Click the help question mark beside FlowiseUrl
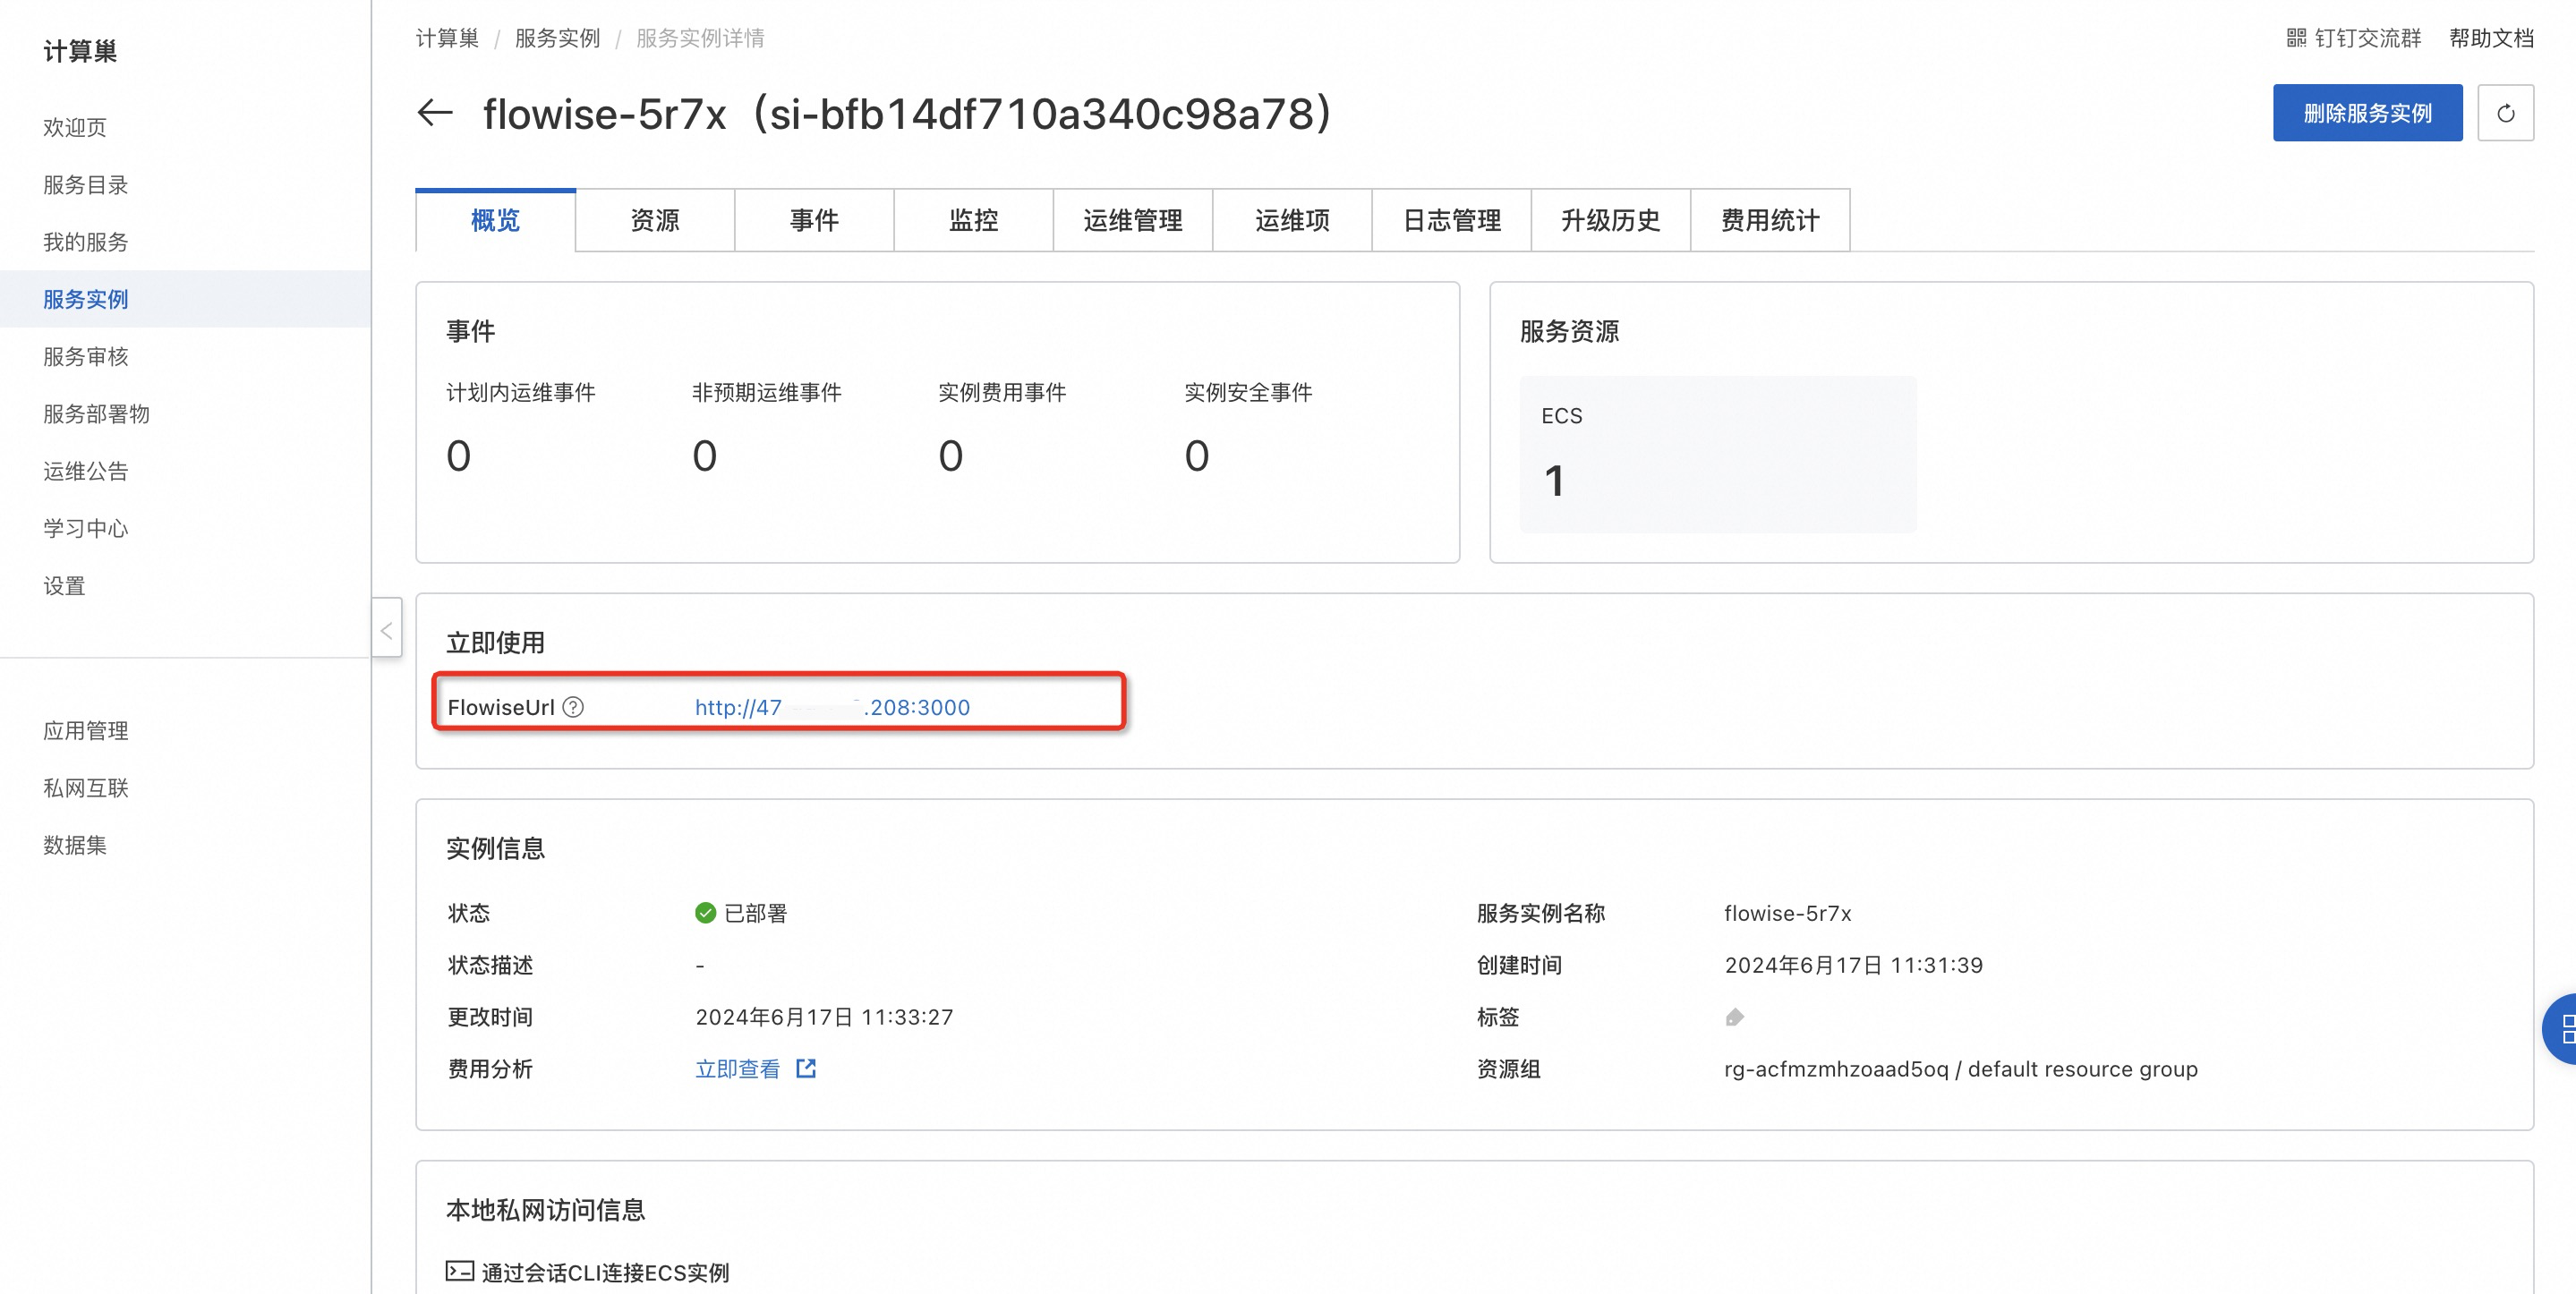Viewport: 2576px width, 1294px height. (x=572, y=707)
